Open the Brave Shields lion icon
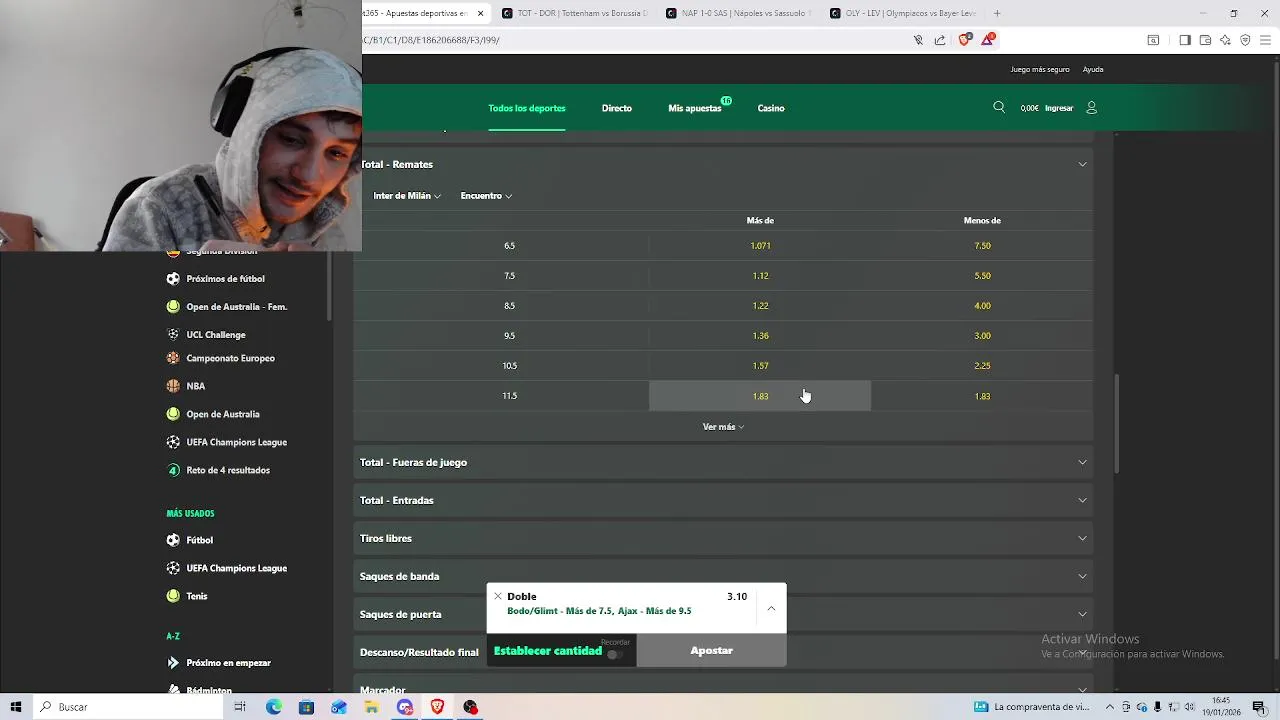 [964, 40]
